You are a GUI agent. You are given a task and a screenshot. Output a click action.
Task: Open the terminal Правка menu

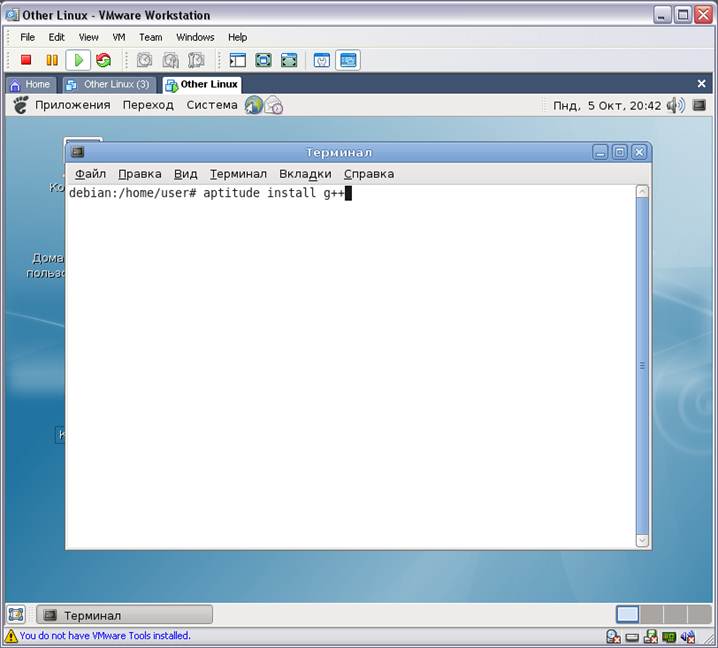(140, 174)
